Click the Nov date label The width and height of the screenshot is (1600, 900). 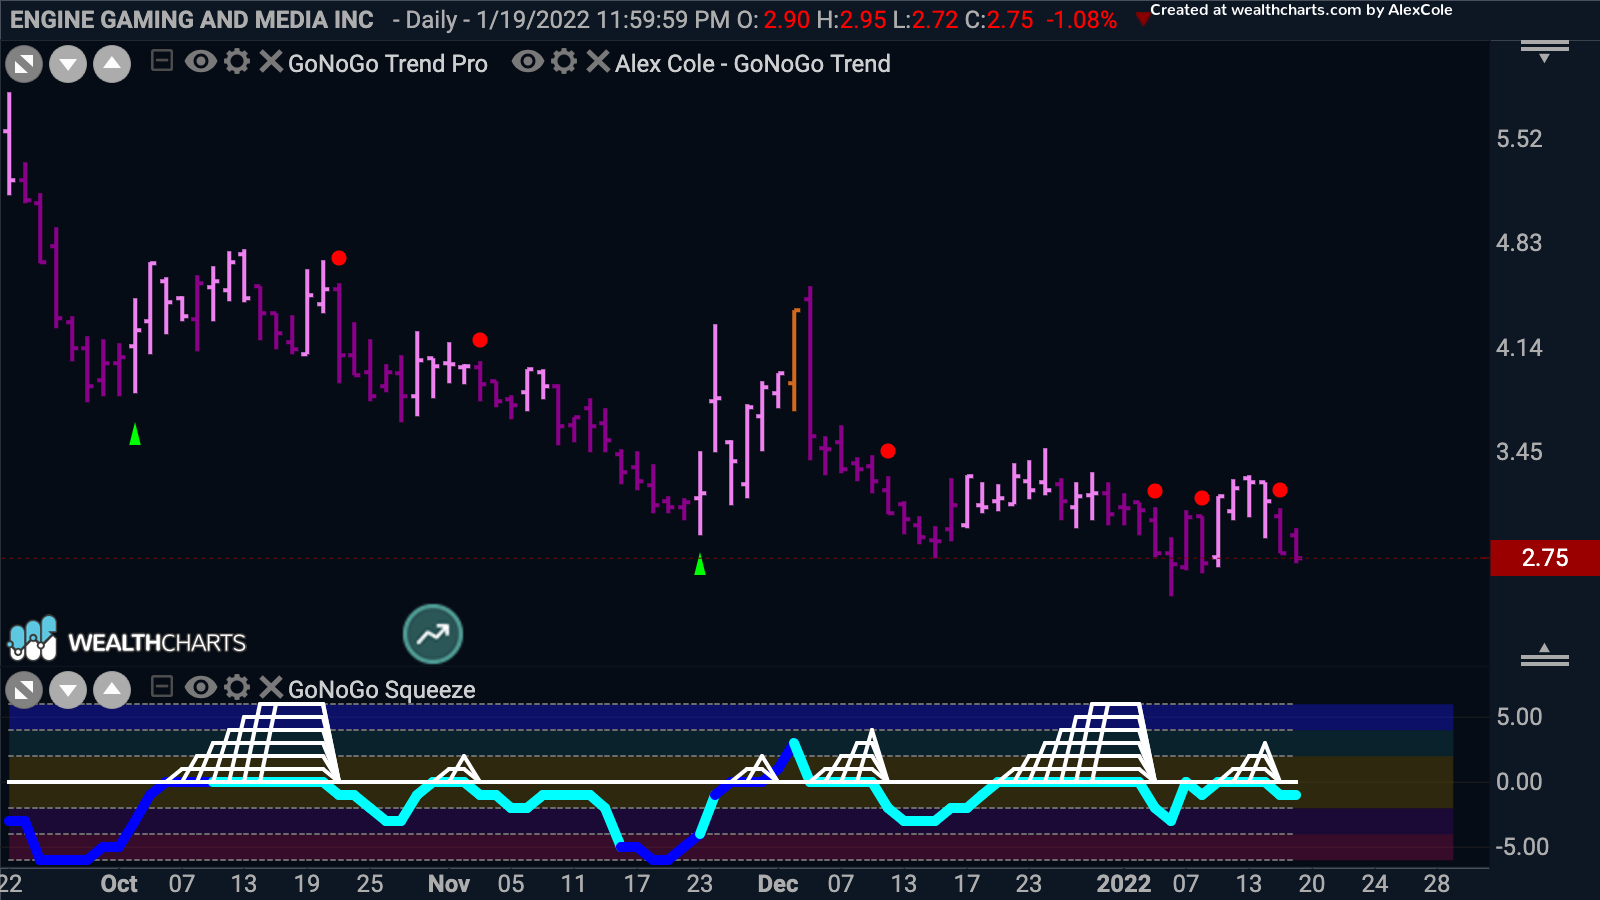[x=449, y=884]
